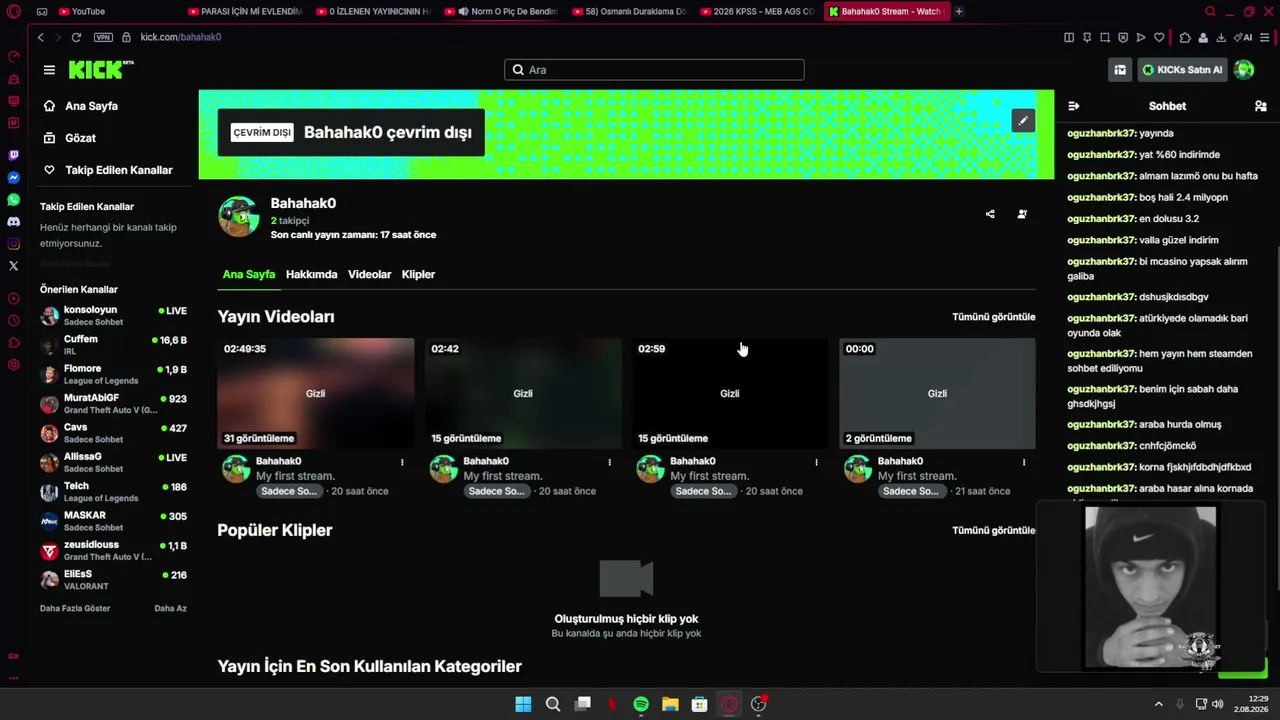Open a new browser tab
This screenshot has height=720, width=1280.
point(959,11)
